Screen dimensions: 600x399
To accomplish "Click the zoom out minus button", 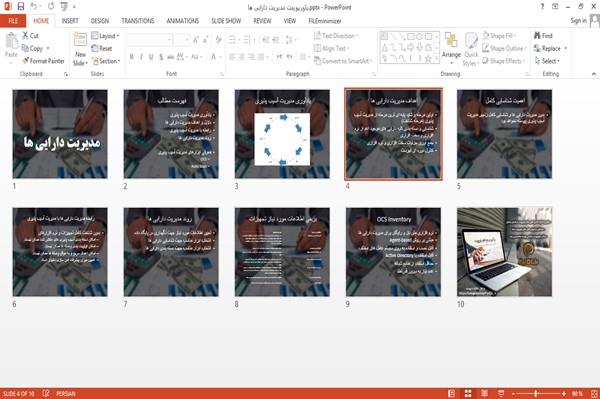I will 514,393.
